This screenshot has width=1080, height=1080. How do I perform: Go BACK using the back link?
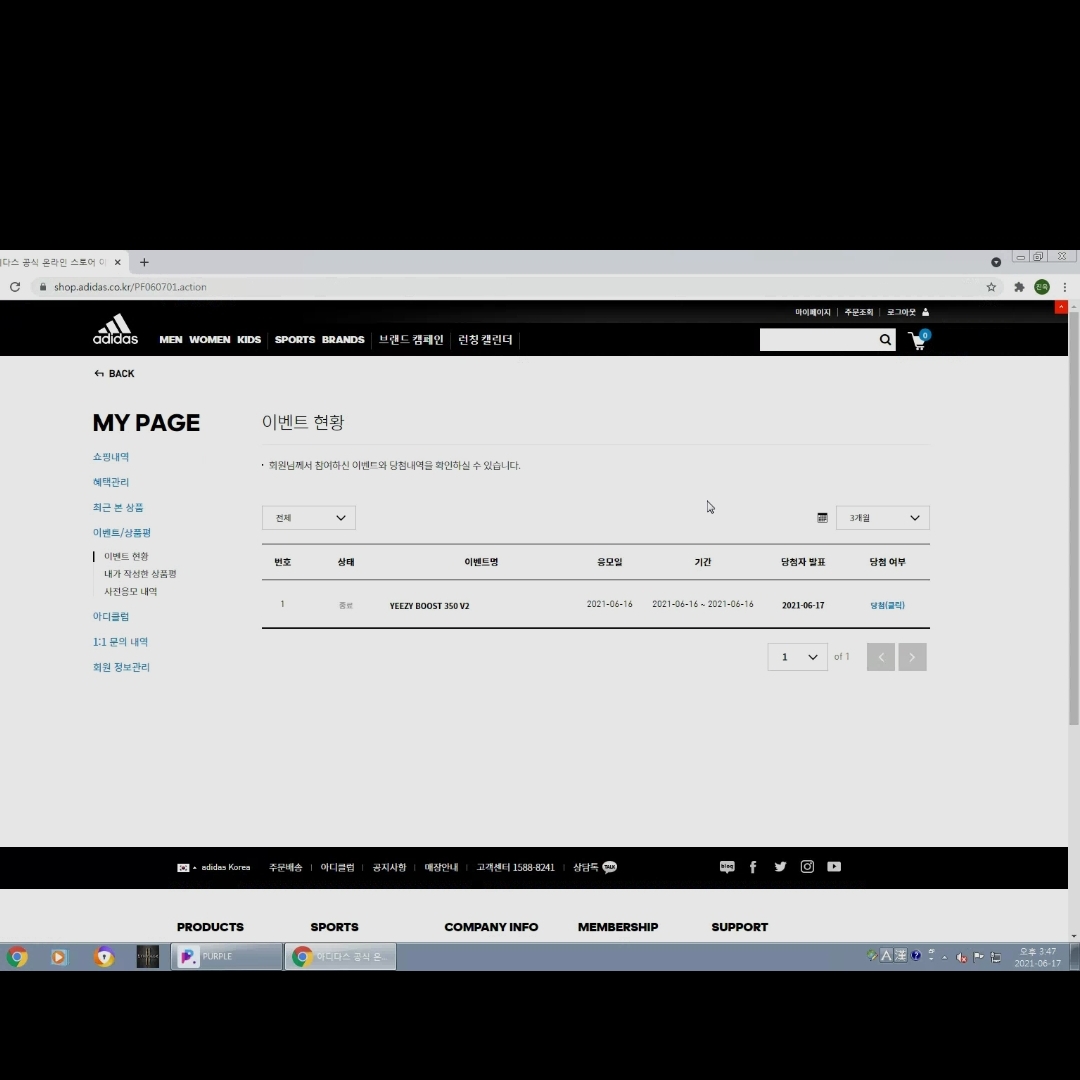click(114, 374)
